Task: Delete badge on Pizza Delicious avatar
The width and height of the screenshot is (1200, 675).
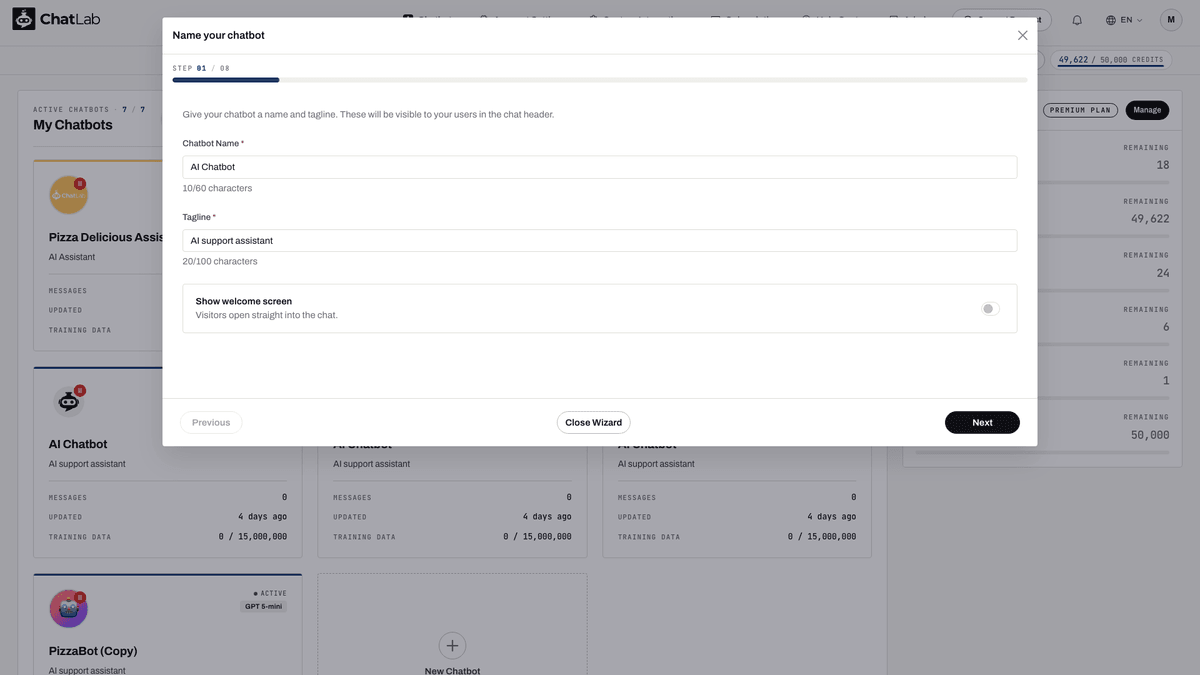Action: pos(80,183)
